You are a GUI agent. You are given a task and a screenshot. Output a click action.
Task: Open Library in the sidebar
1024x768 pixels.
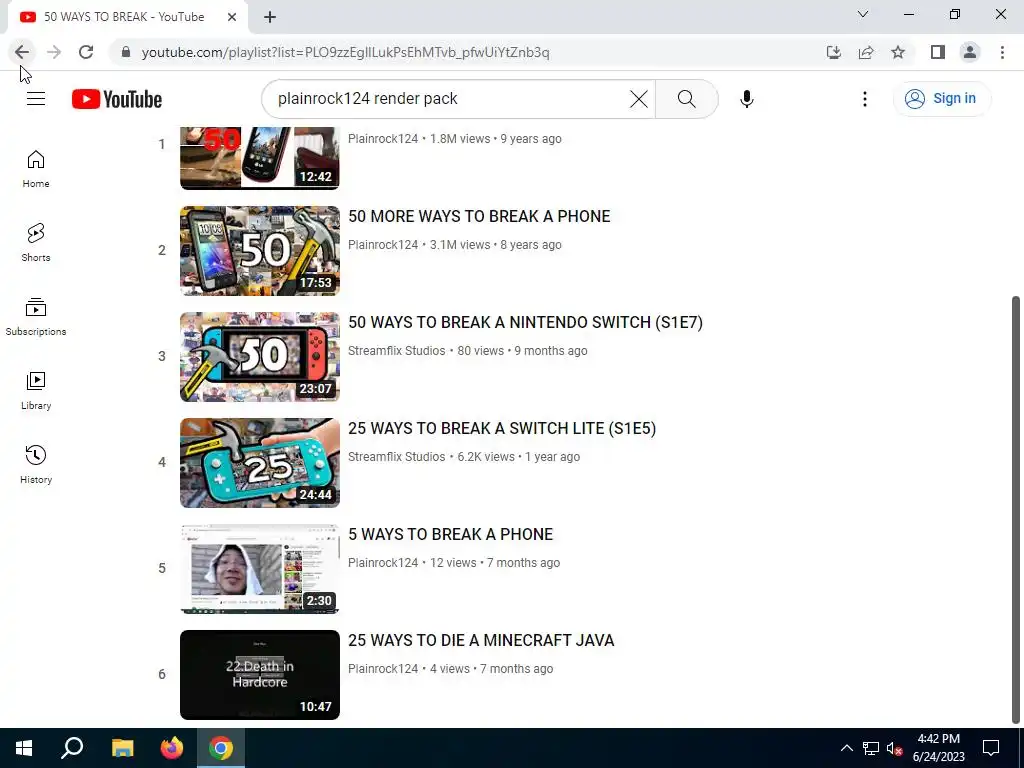(36, 391)
